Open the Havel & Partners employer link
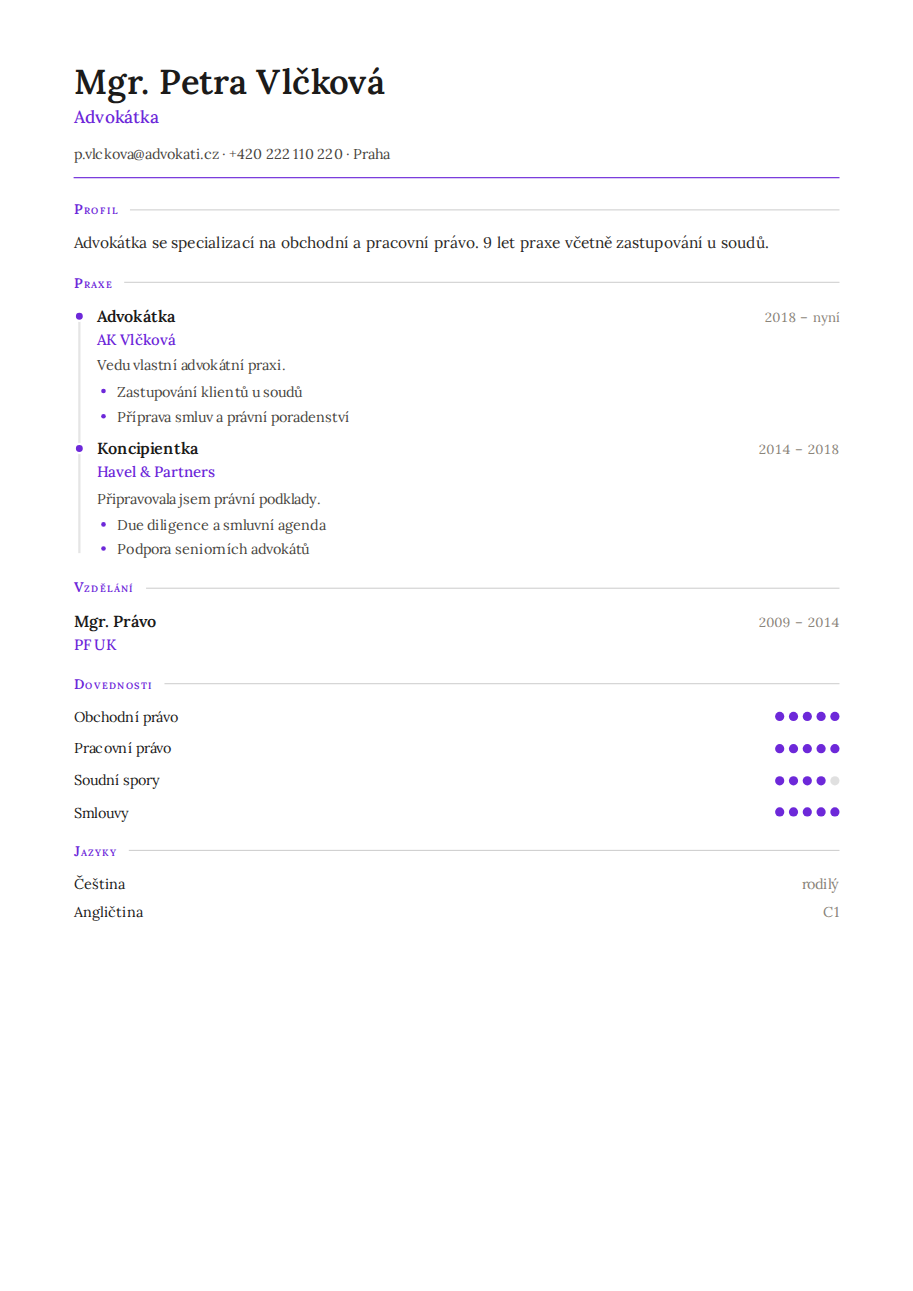Image resolution: width=913 pixels, height=1291 pixels. coord(156,472)
